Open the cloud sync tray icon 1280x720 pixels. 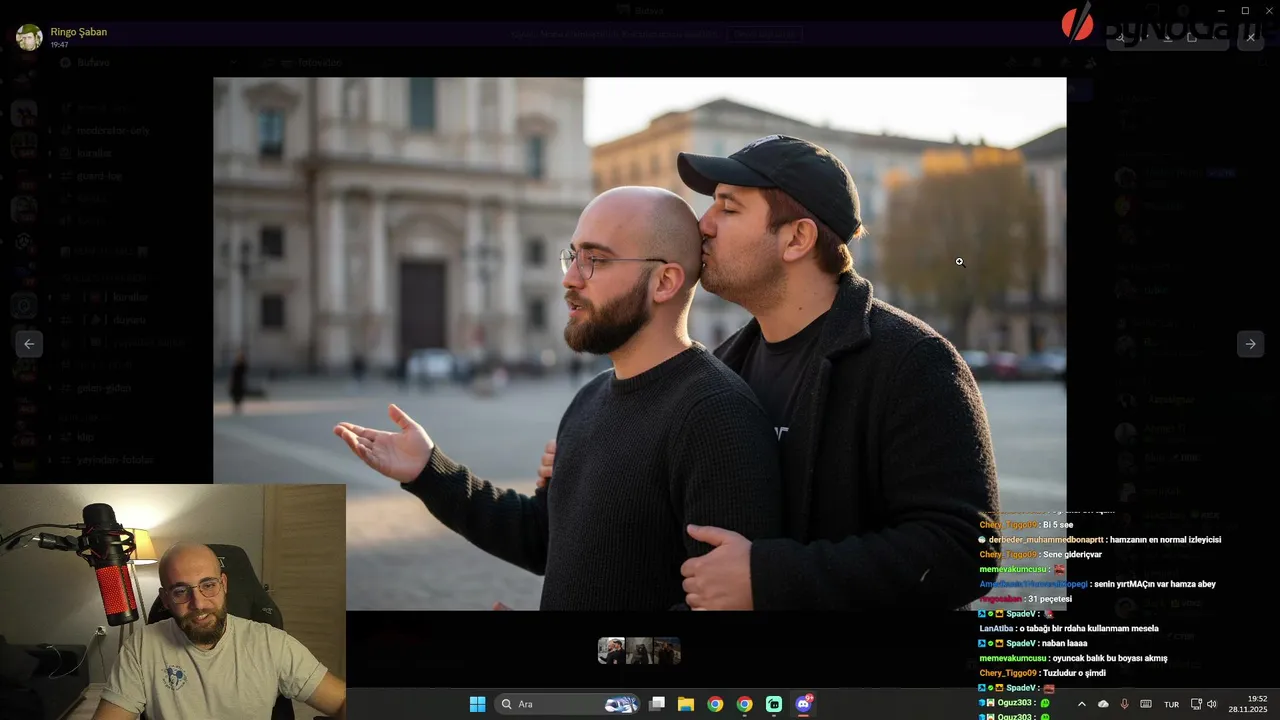(1103, 704)
